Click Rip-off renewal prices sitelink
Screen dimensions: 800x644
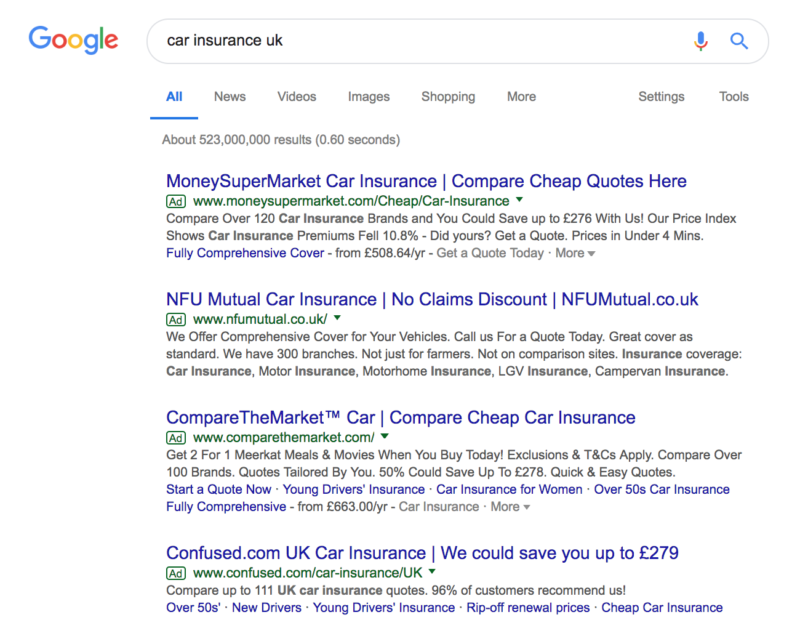point(528,608)
